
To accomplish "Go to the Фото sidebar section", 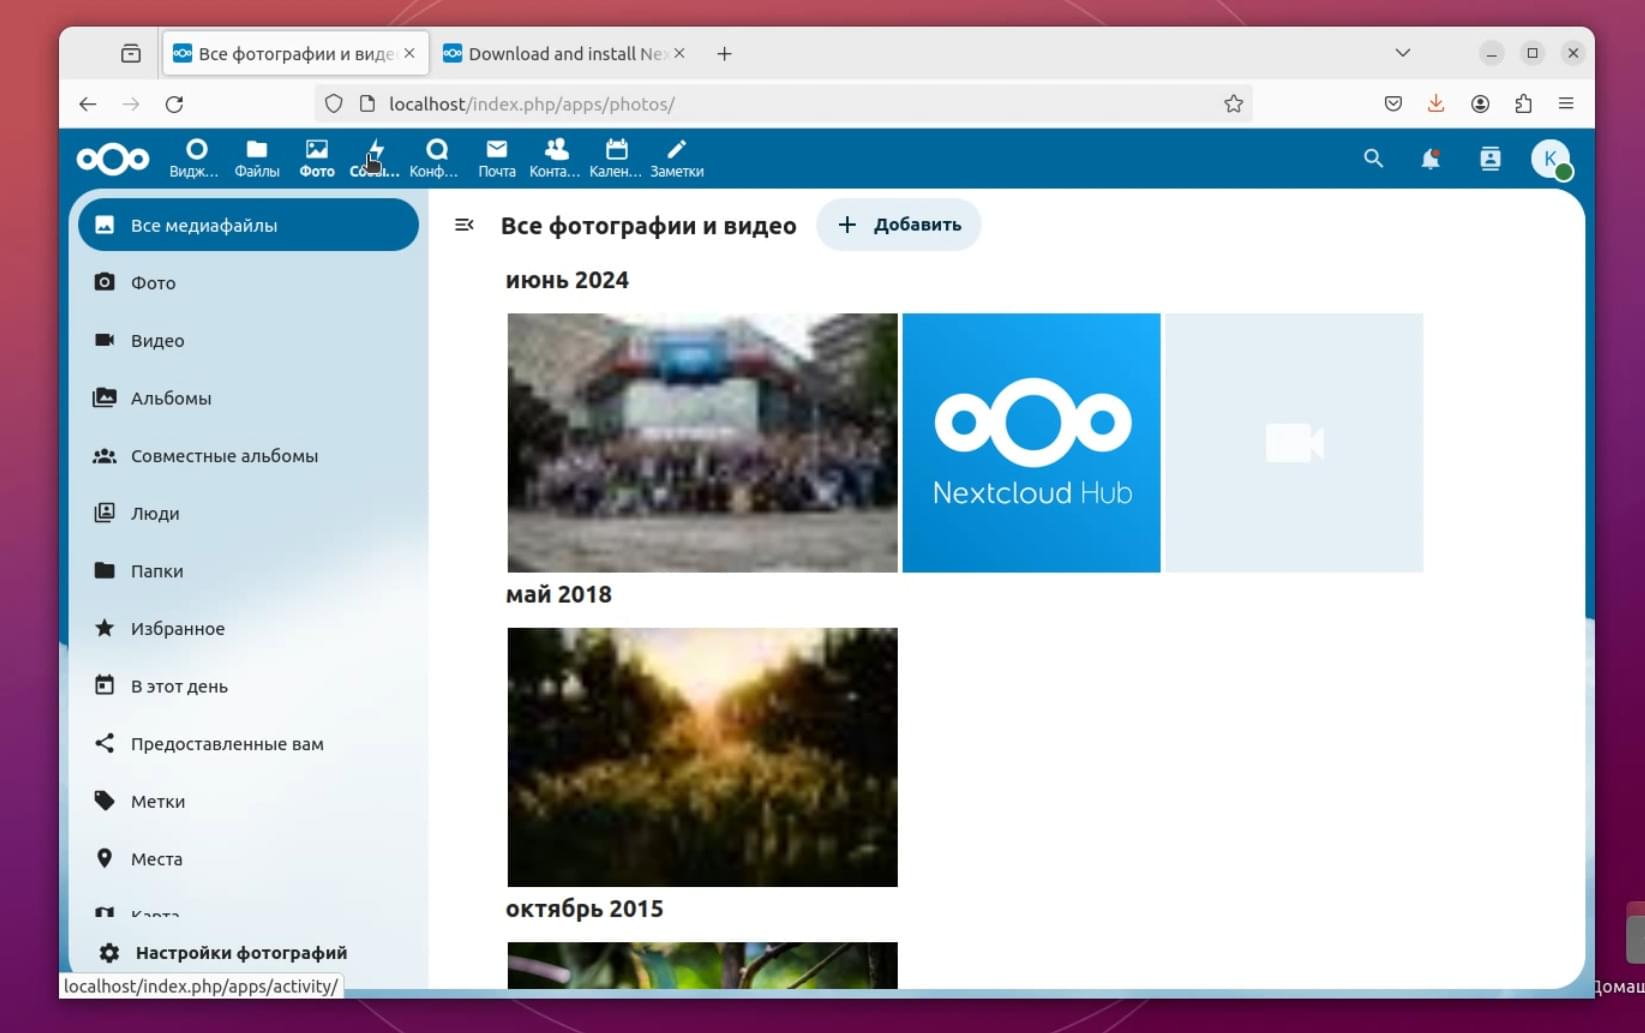I will (248, 283).
